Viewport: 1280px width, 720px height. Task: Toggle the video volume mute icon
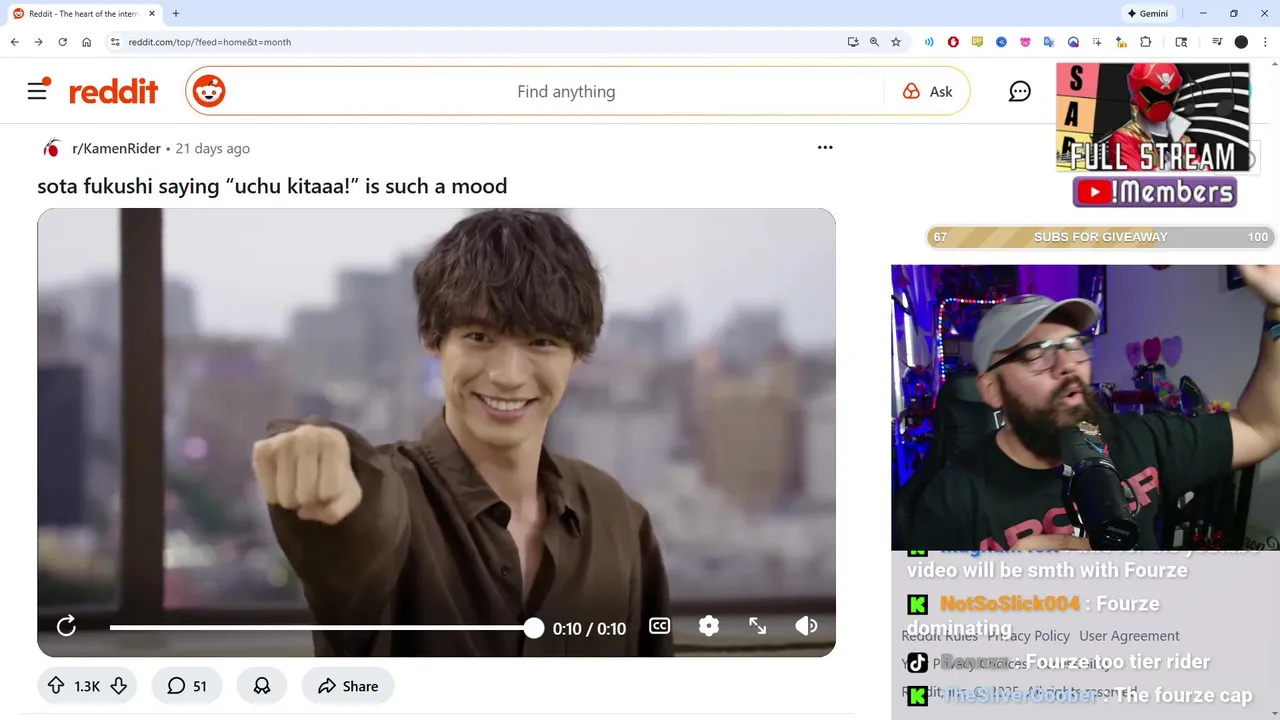tap(806, 626)
